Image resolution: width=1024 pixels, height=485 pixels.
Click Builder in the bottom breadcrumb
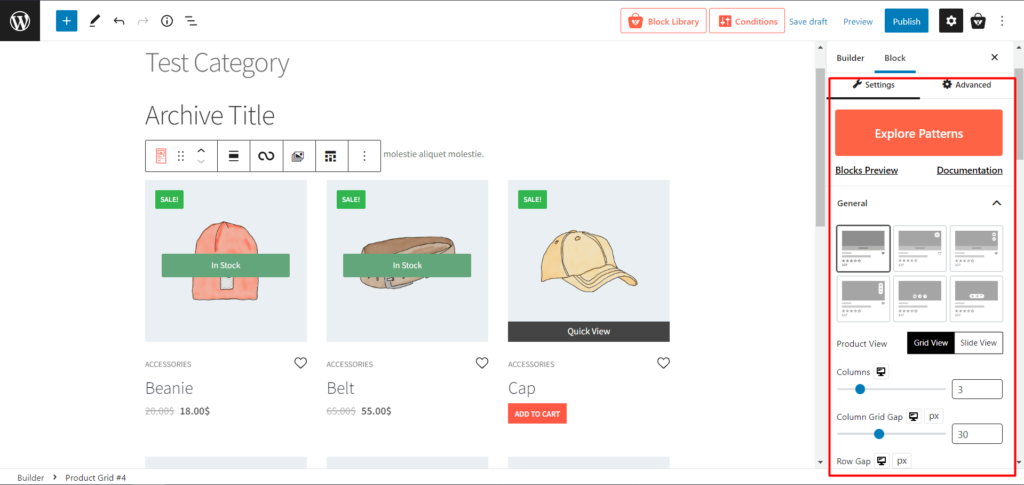pos(31,478)
